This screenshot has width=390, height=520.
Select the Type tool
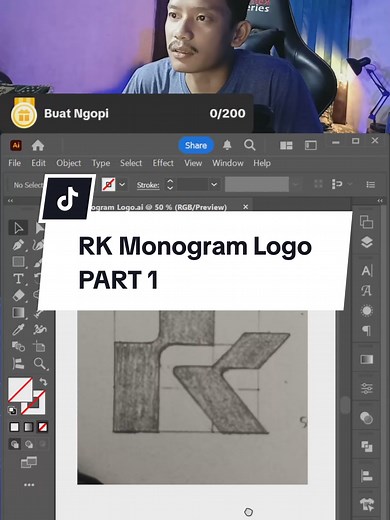(18, 279)
